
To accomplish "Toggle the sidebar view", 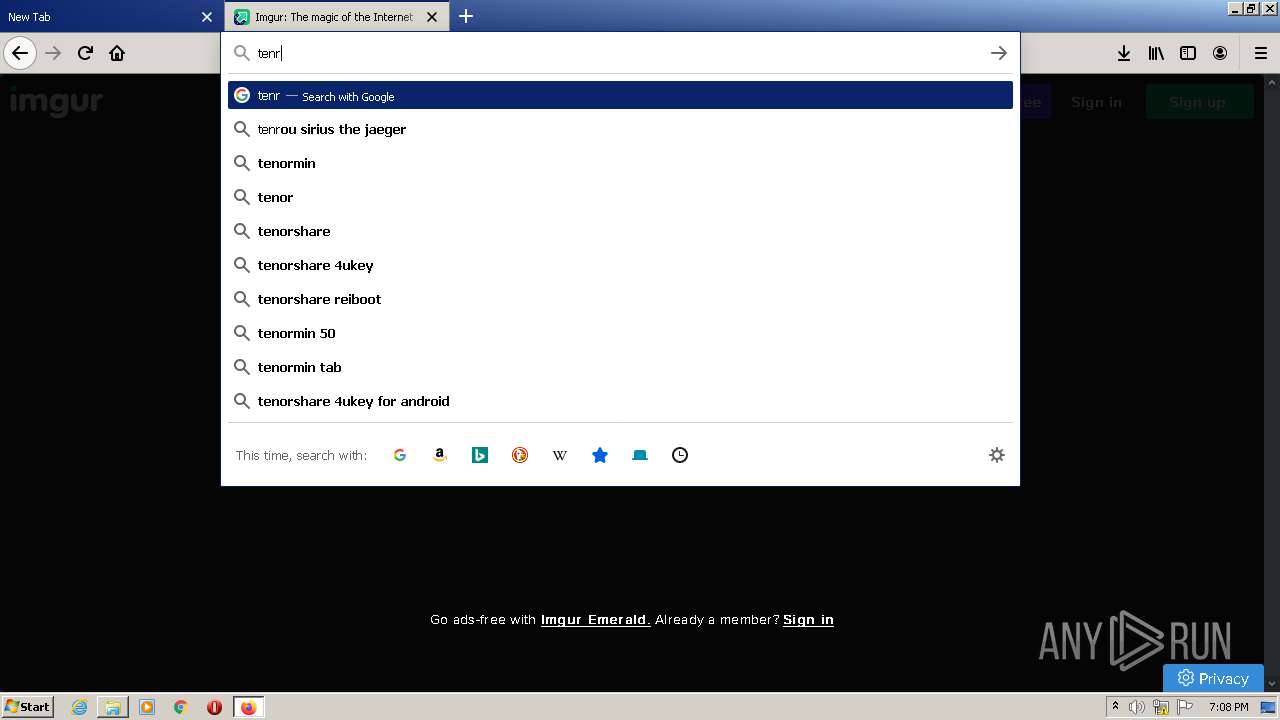I will [1188, 53].
